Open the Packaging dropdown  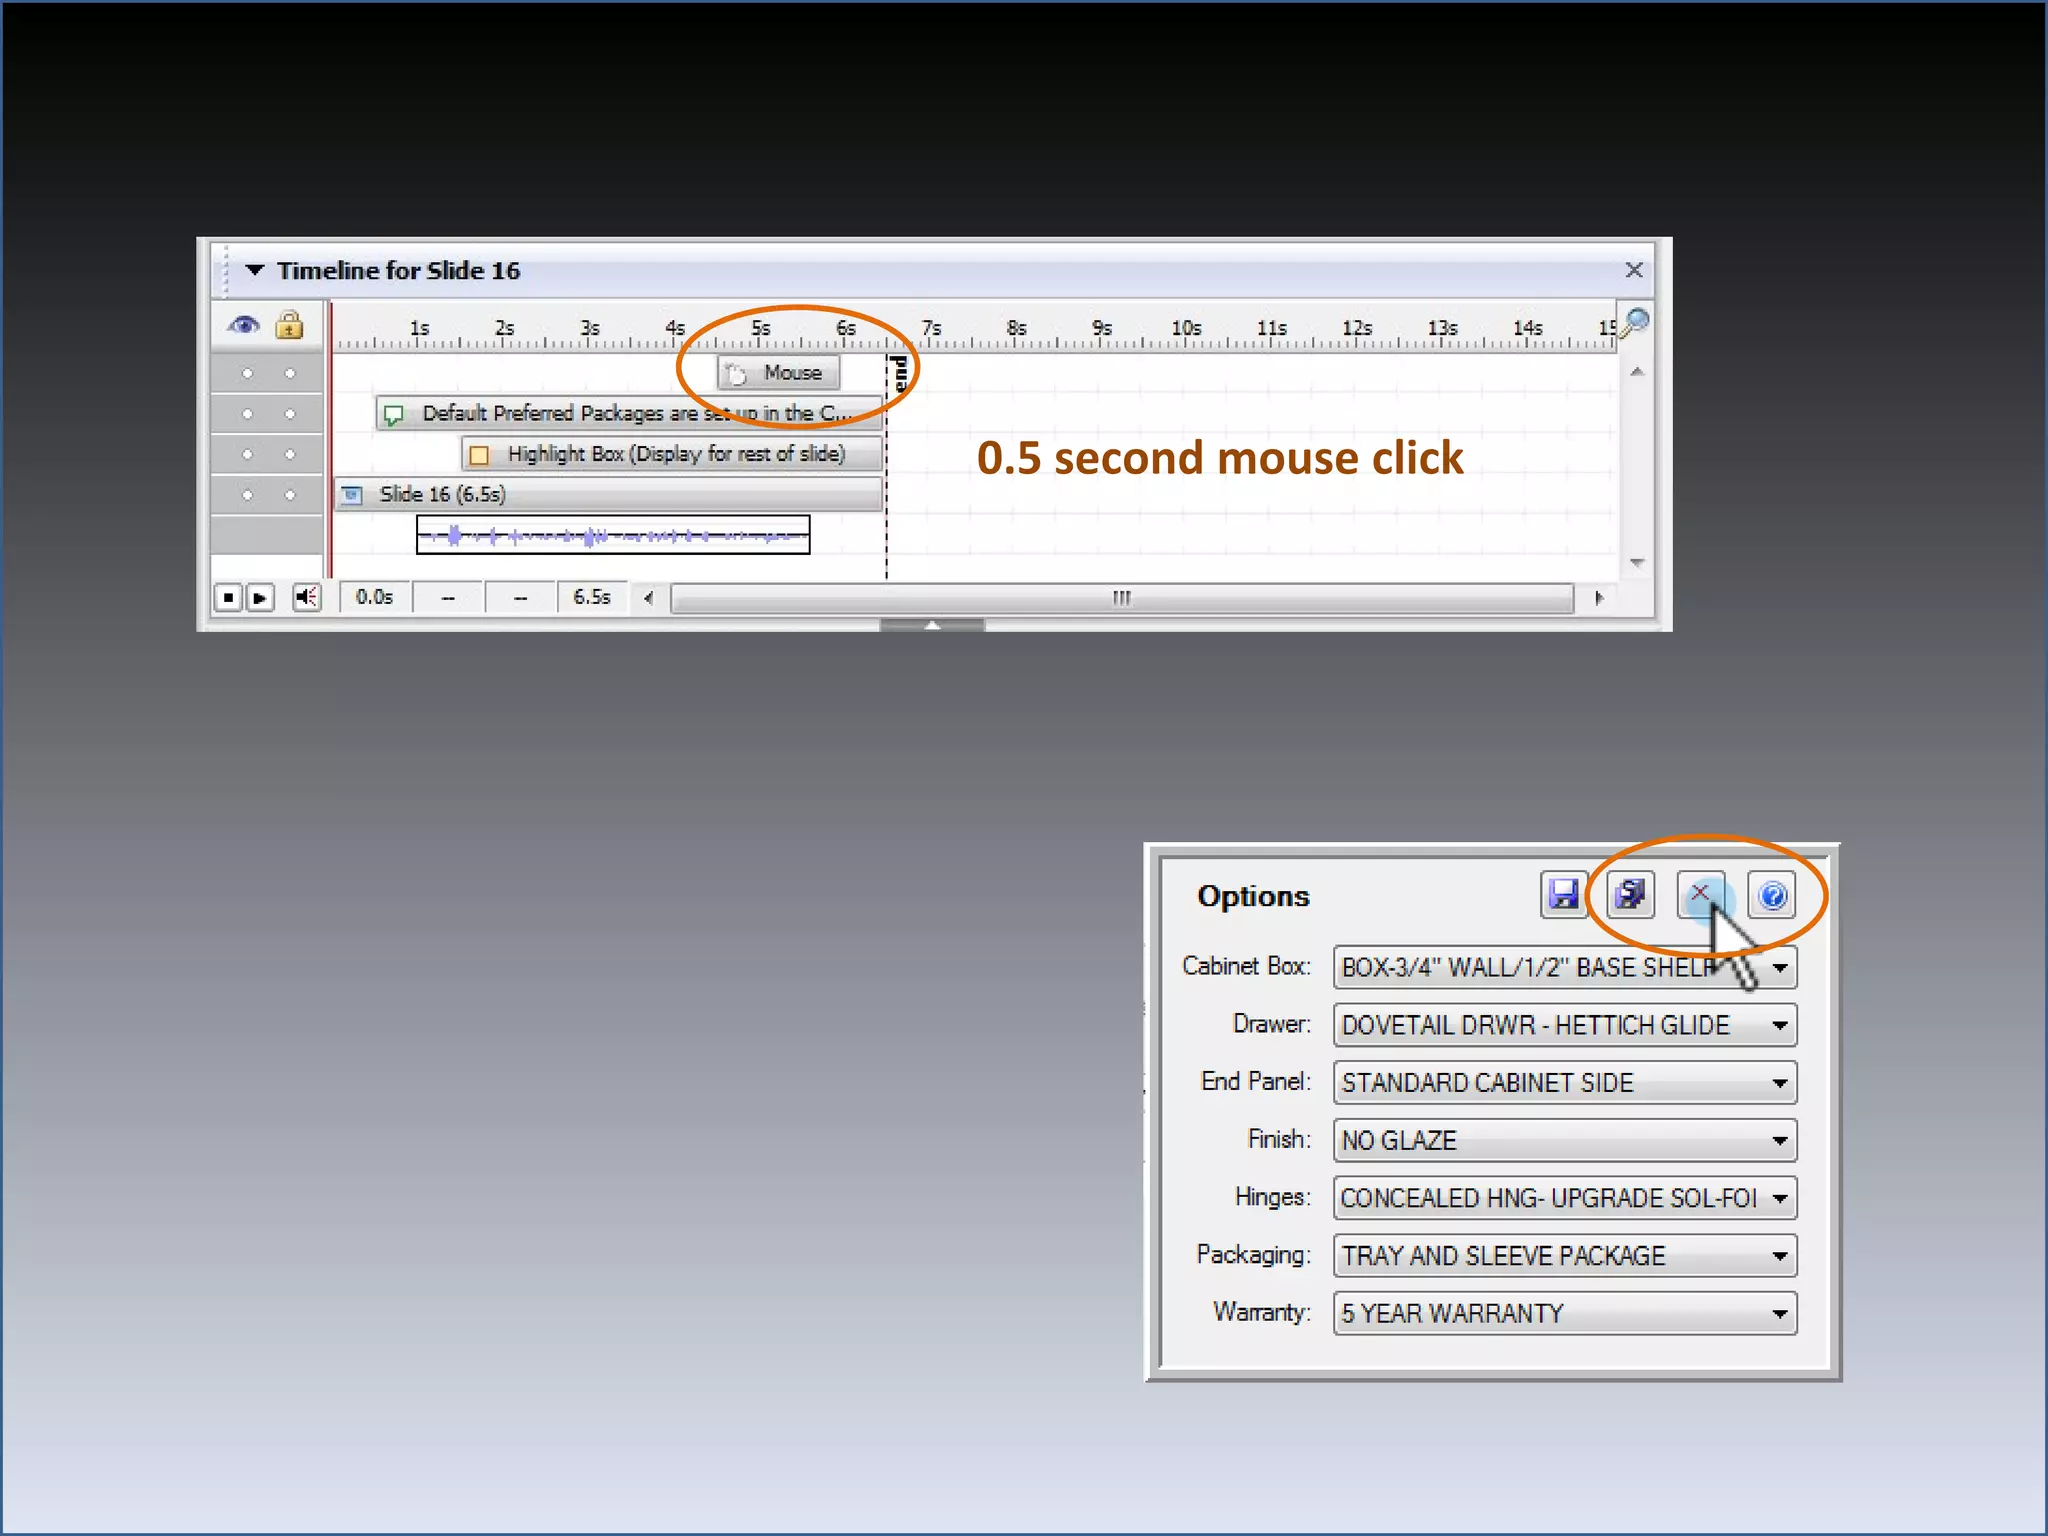[x=1565, y=1256]
